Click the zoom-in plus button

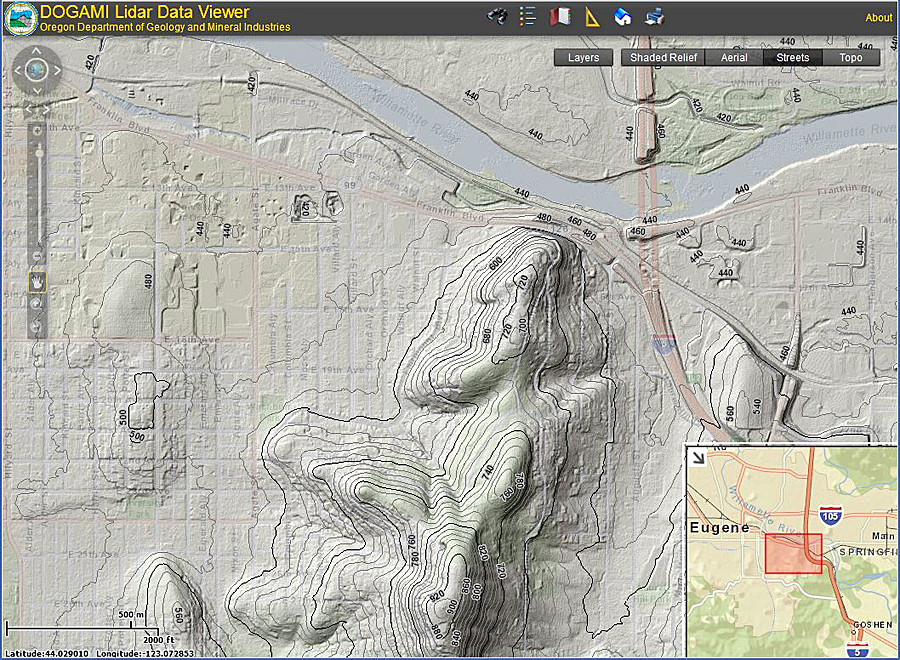(x=38, y=129)
